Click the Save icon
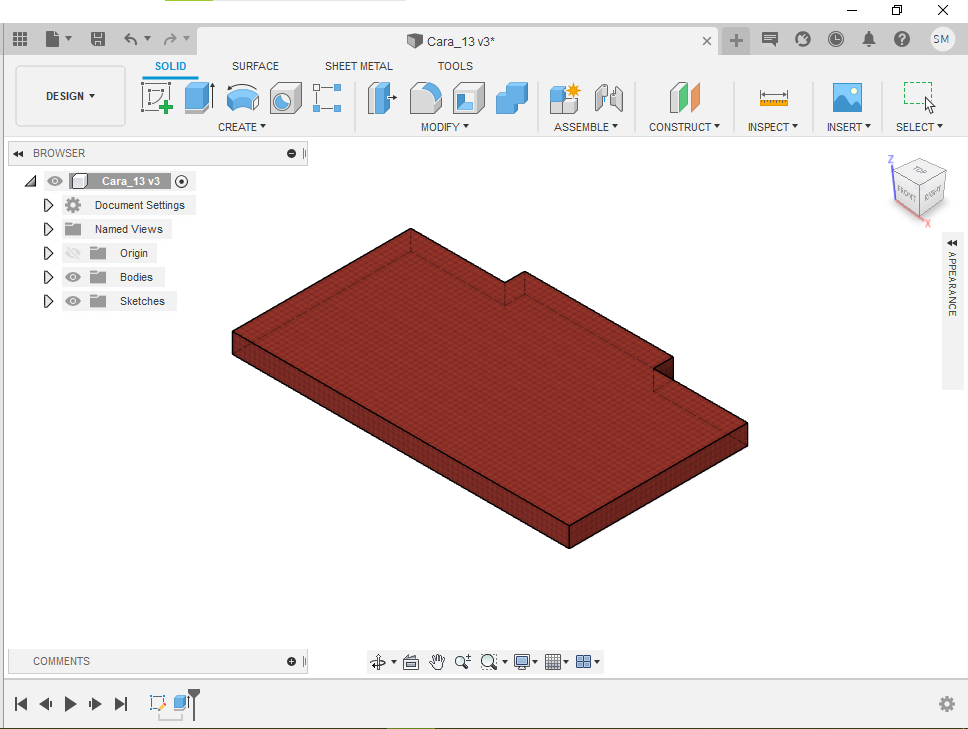968x729 pixels. (x=98, y=40)
